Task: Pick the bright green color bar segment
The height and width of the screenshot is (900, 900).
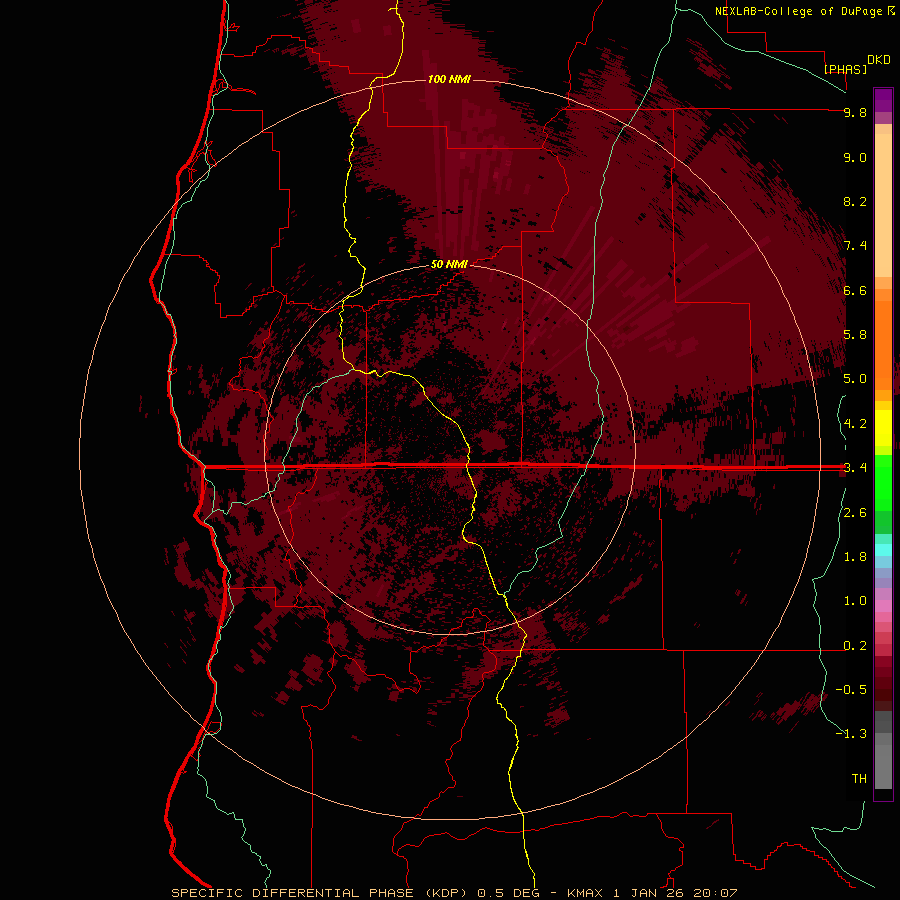Action: point(883,482)
